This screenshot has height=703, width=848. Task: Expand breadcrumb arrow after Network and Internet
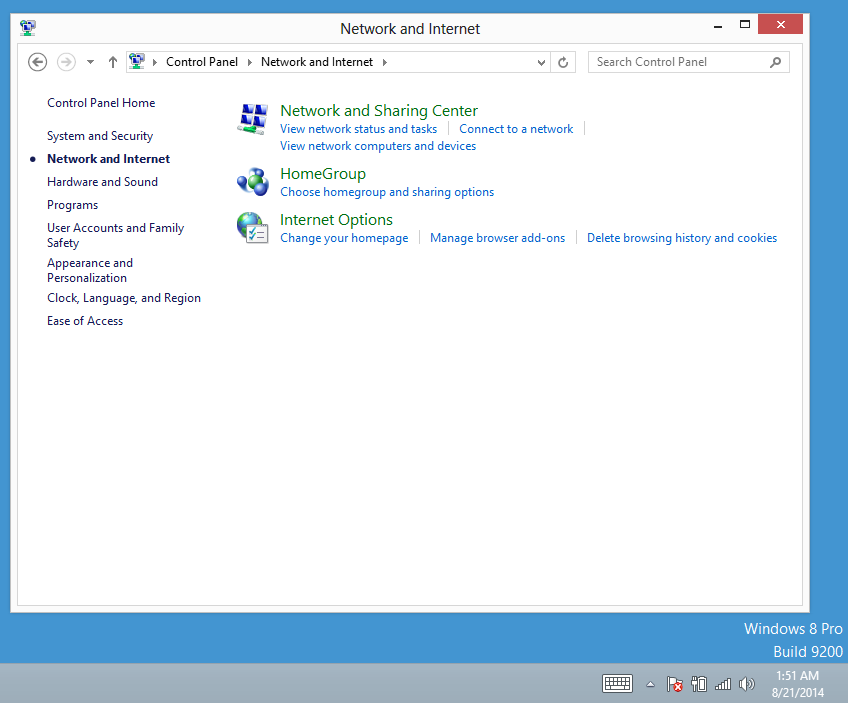tap(385, 62)
